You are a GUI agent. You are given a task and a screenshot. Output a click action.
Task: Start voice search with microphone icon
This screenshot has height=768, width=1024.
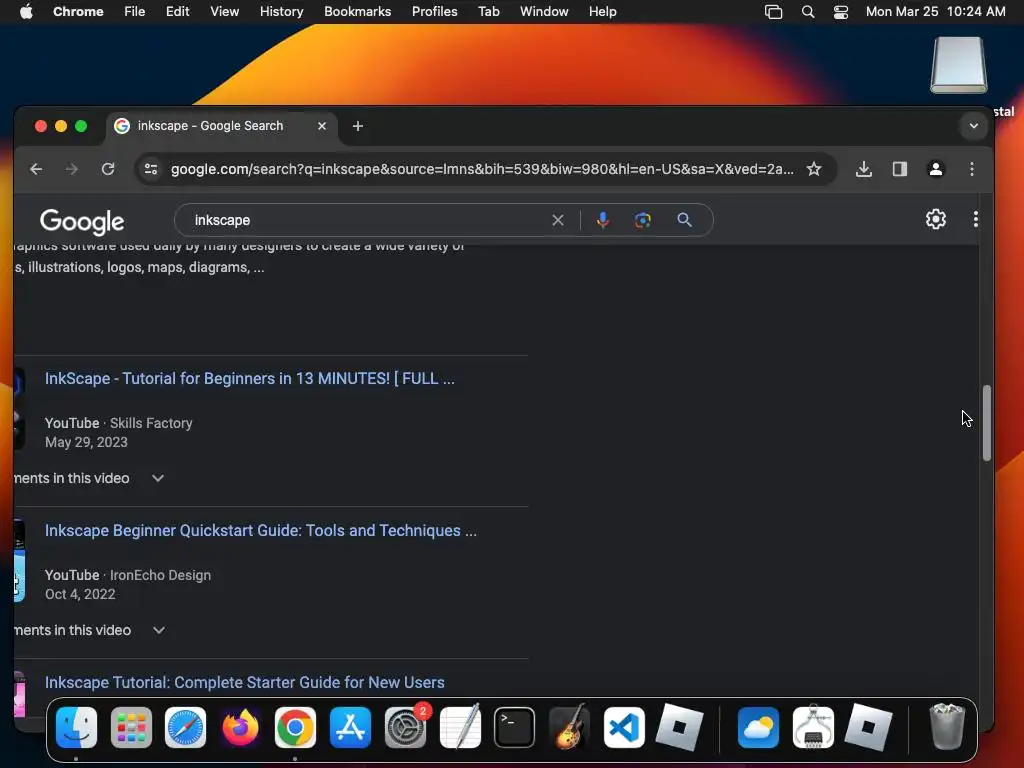[x=603, y=220]
